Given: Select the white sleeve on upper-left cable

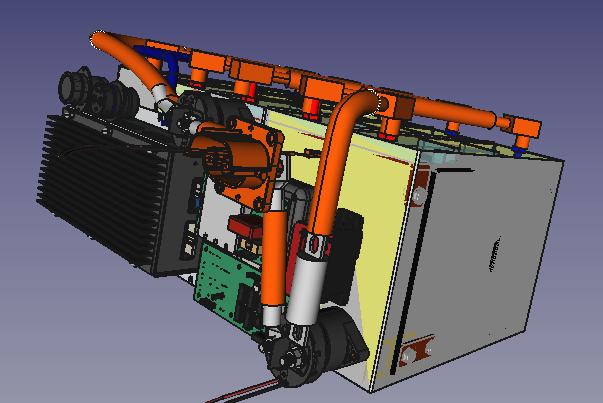Looking at the screenshot, I should click(164, 99).
